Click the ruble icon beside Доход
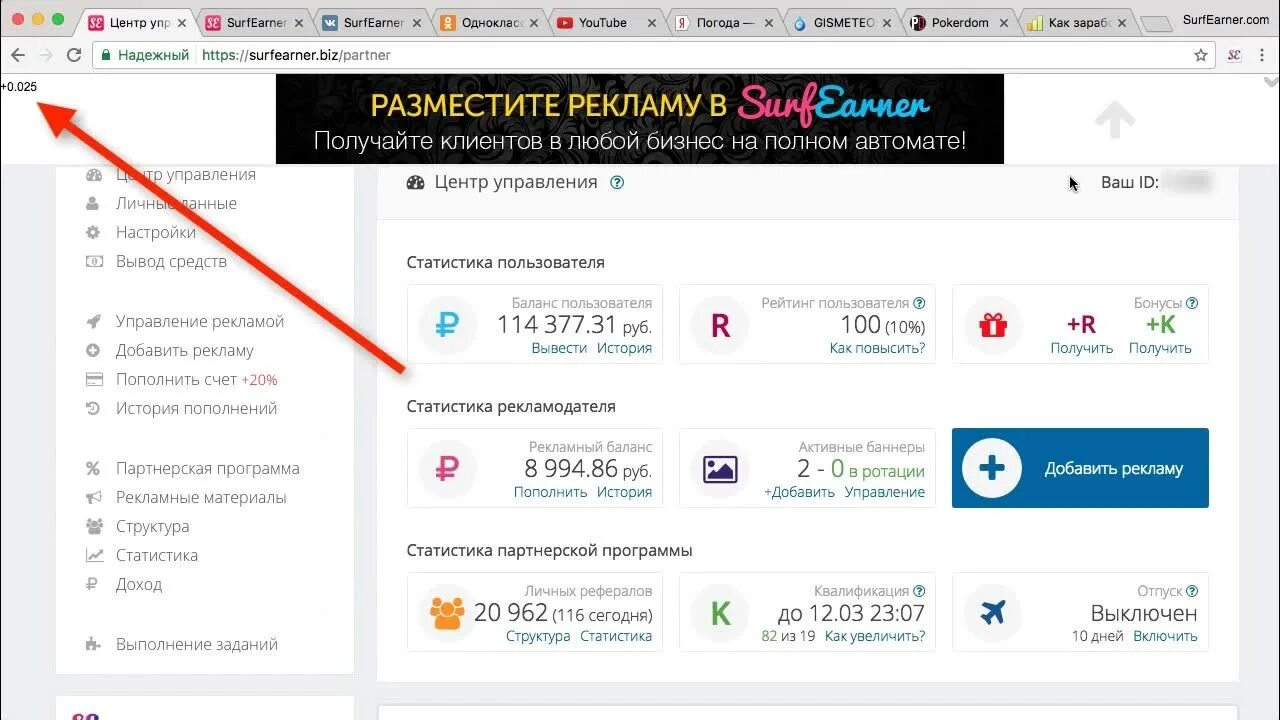Screen dimensions: 1280x720 pos(92,585)
